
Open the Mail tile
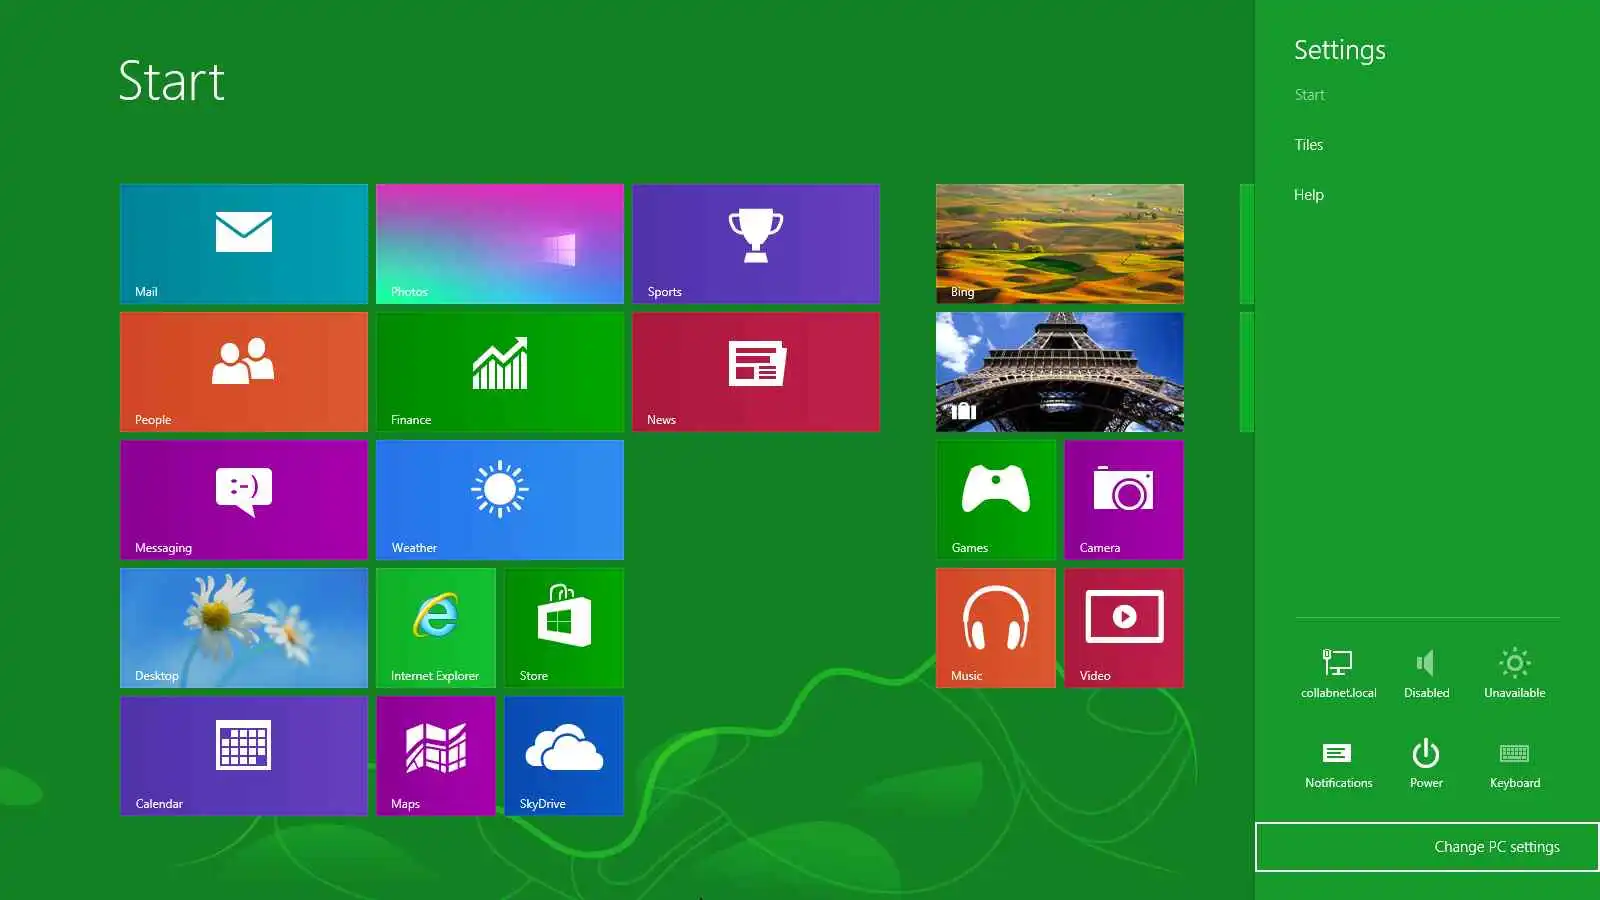click(x=244, y=244)
